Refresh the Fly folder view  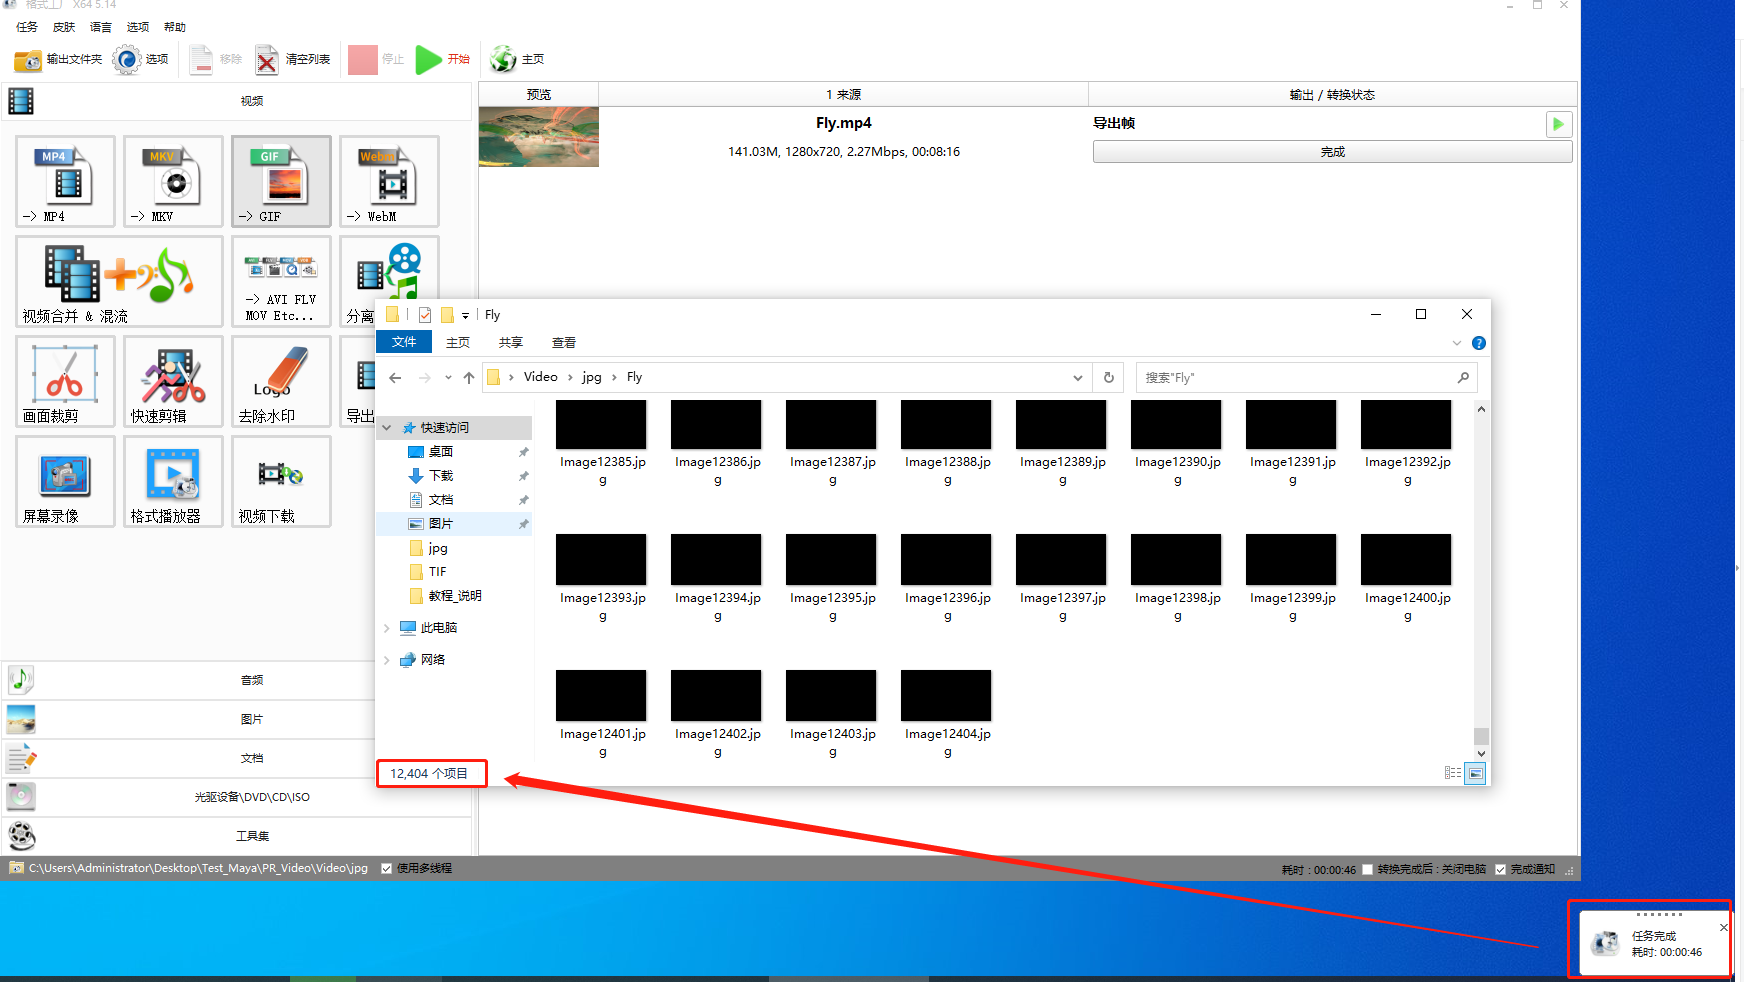coord(1108,378)
